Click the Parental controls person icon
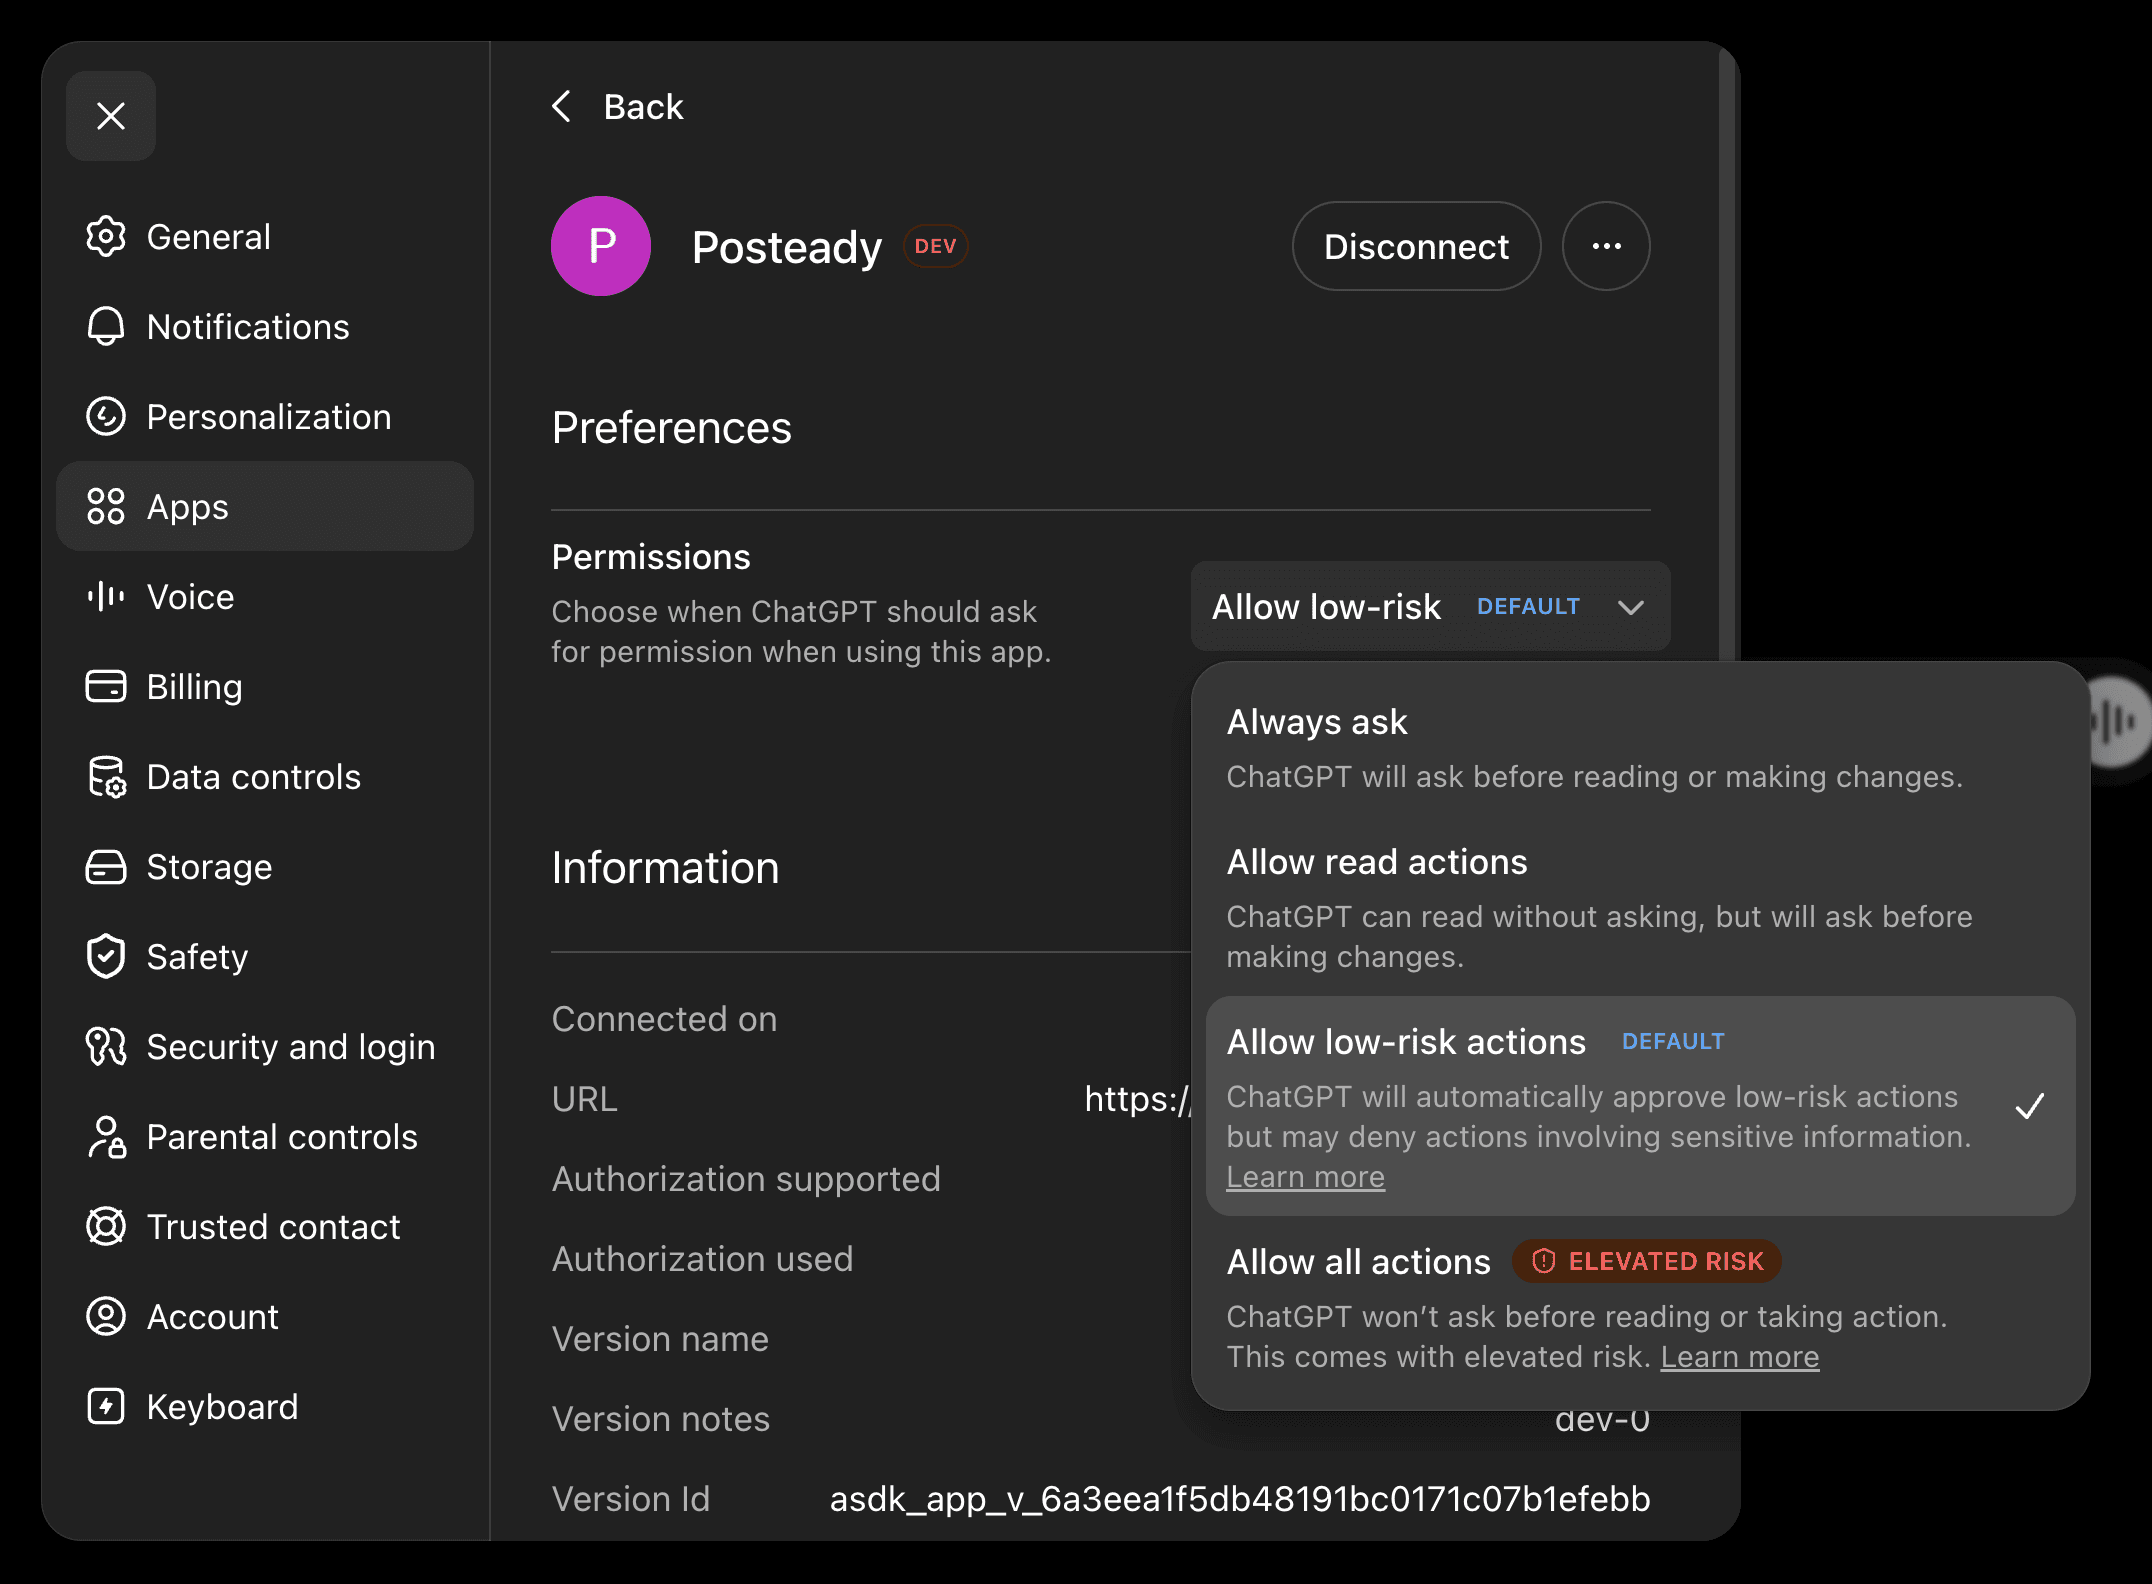This screenshot has height=1584, width=2152. pyautogui.click(x=106, y=1137)
